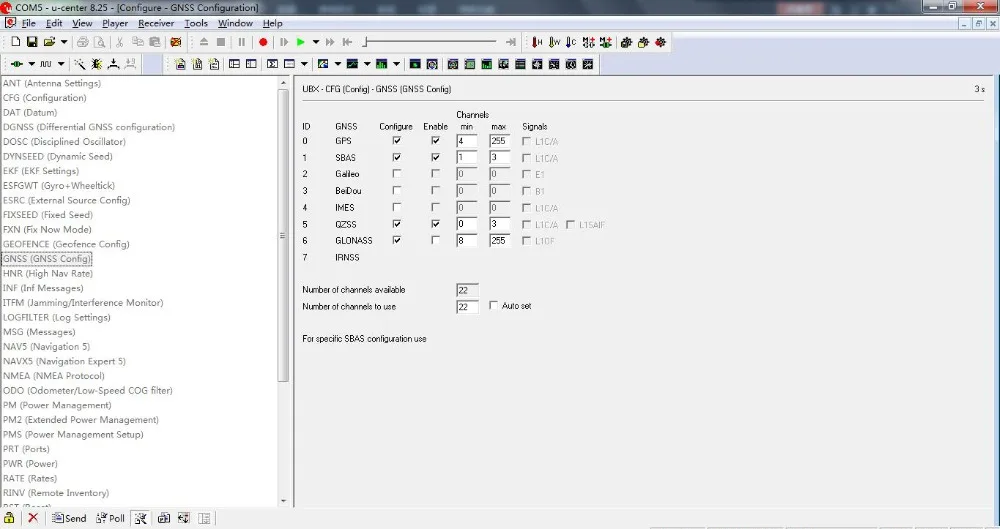The image size is (1000, 529).
Task: Uncheck Enable checkbox for QZSS
Action: [435, 224]
